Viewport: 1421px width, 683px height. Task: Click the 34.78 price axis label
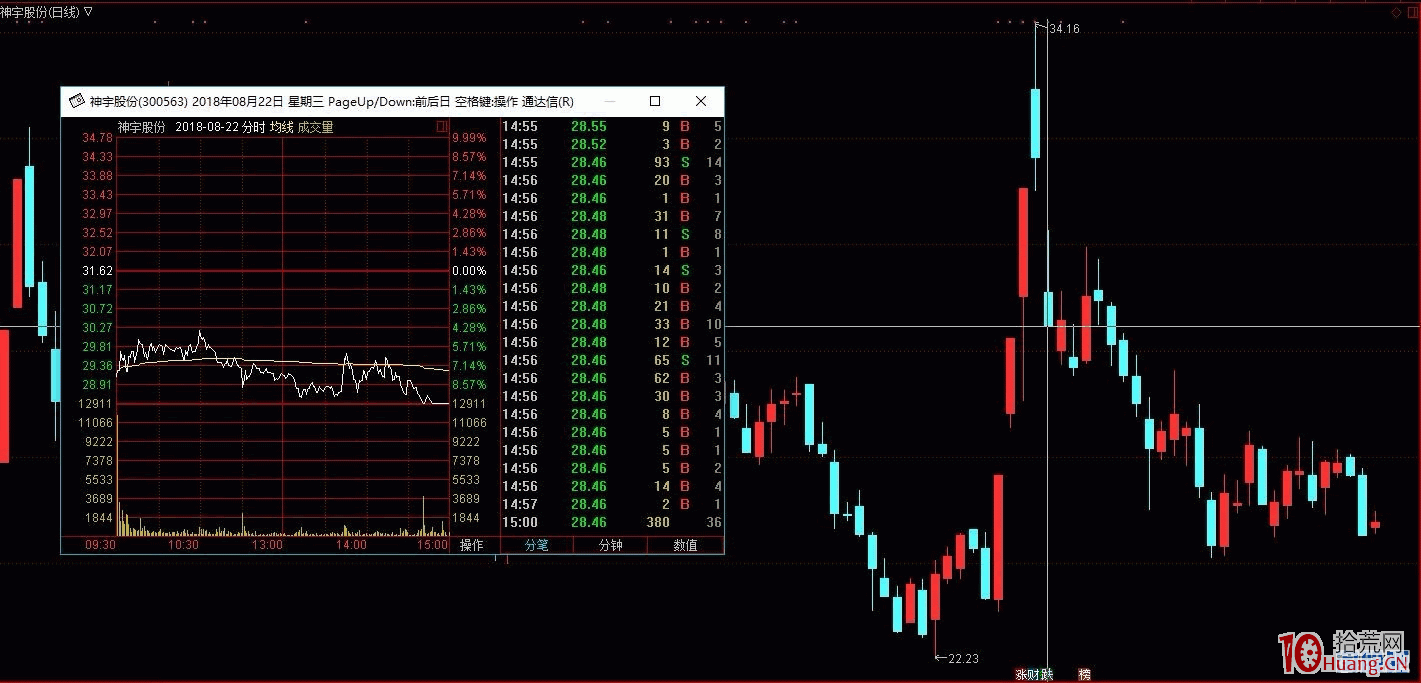tap(97, 138)
